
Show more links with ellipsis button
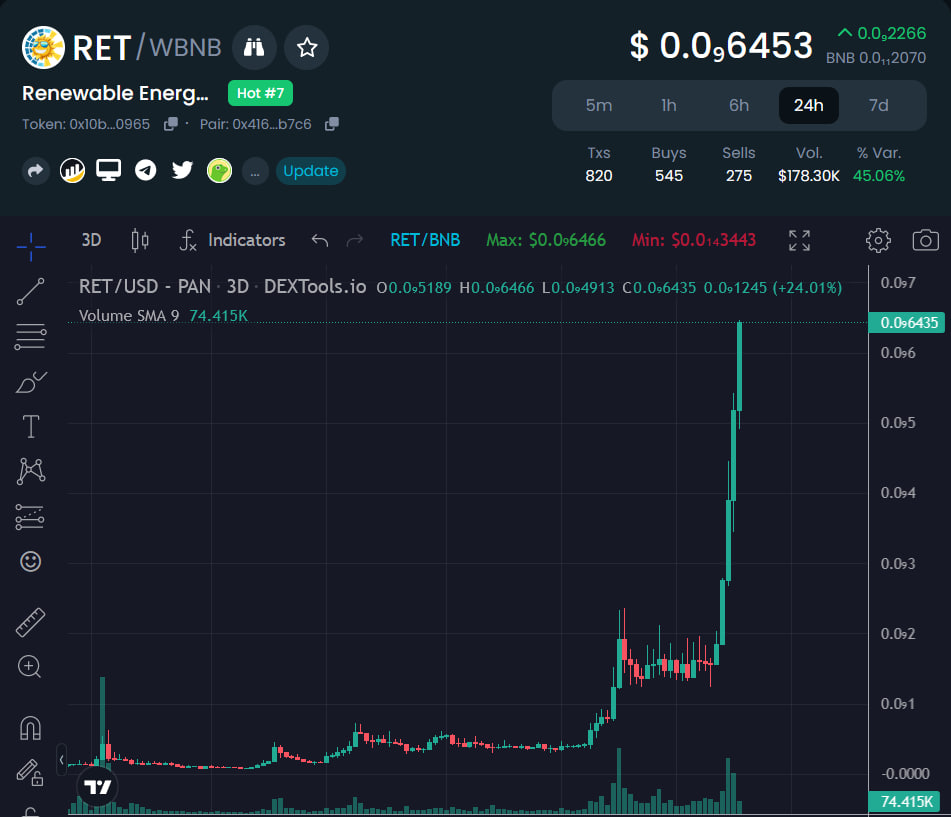click(x=255, y=172)
